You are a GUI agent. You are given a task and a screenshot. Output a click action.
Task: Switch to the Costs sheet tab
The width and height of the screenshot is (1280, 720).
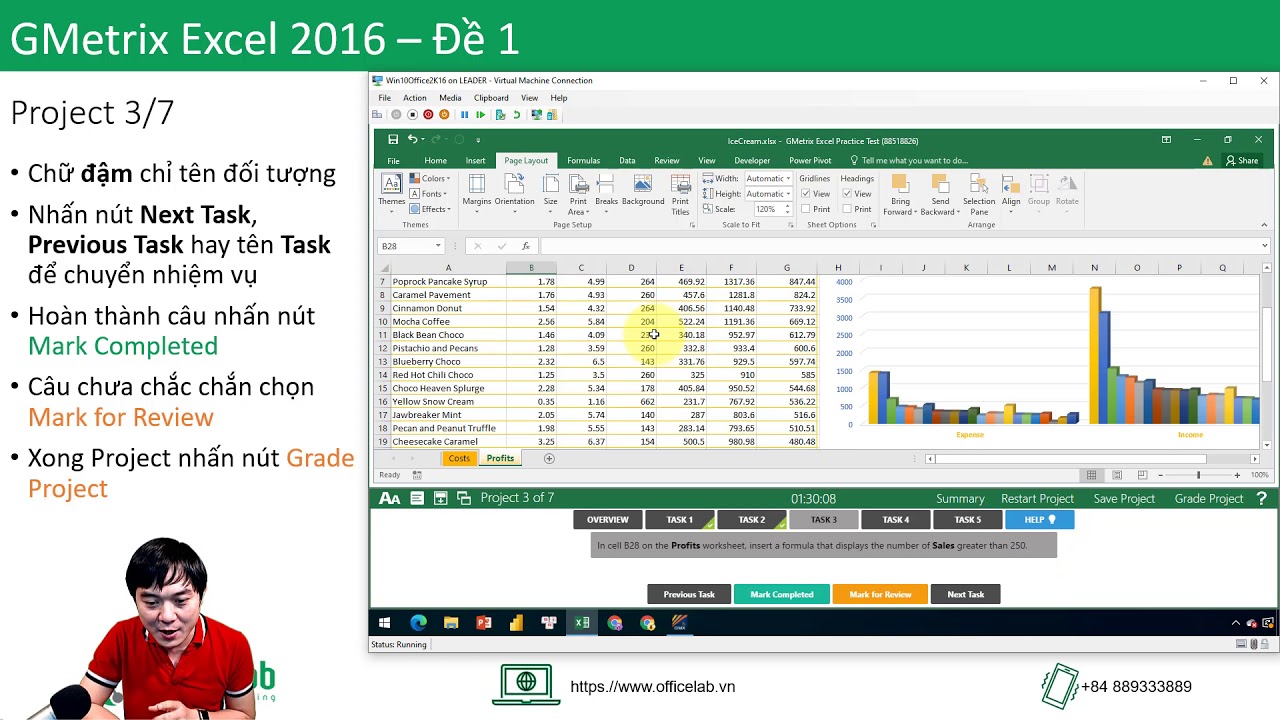pyautogui.click(x=459, y=458)
